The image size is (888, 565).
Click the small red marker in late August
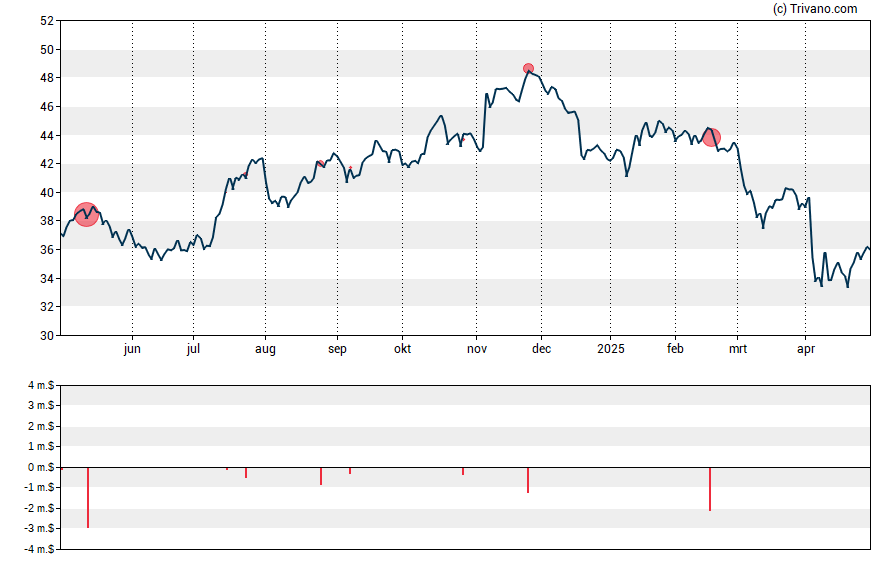(321, 164)
